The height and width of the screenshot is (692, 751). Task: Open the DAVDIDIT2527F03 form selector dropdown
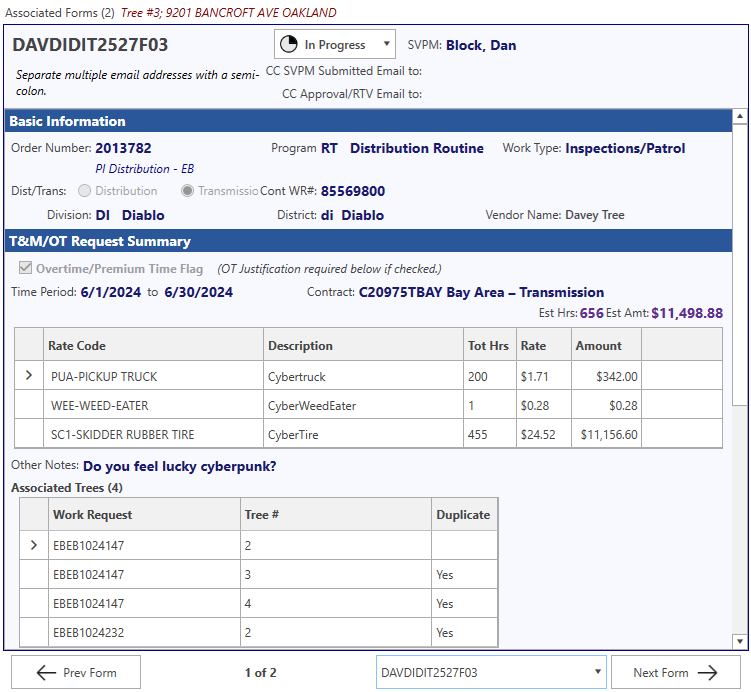point(598,673)
